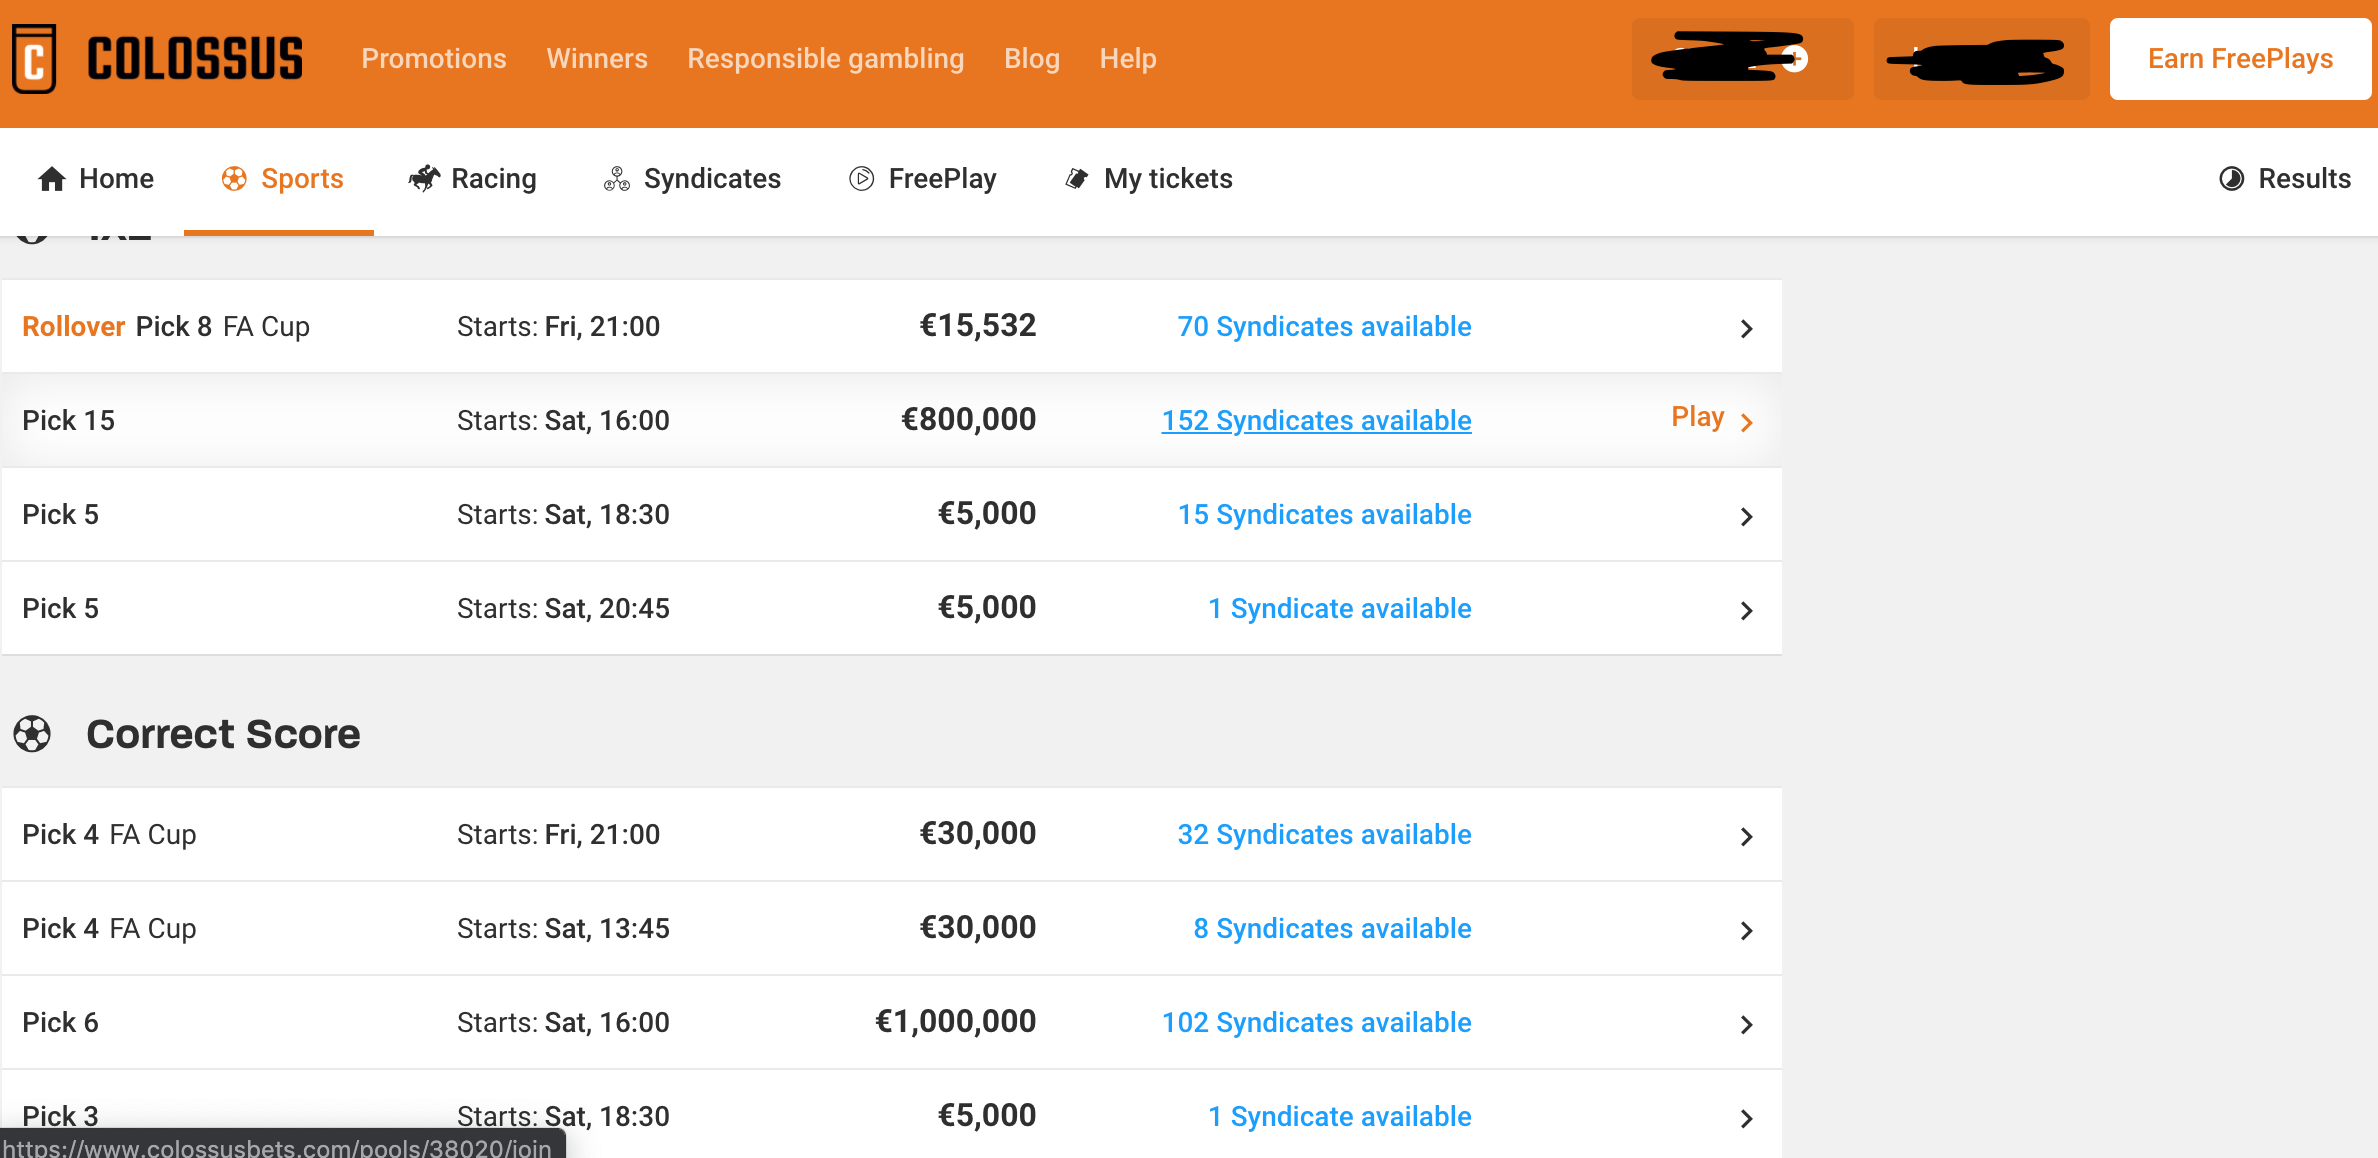Image resolution: width=2378 pixels, height=1158 pixels.
Task: Click the second redacted account button in header
Action: (1980, 59)
